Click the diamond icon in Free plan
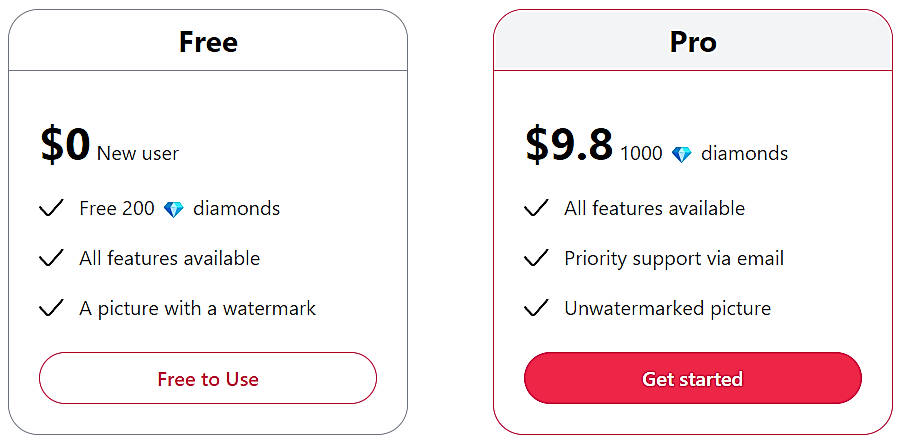This screenshot has width=903, height=442. coord(174,209)
